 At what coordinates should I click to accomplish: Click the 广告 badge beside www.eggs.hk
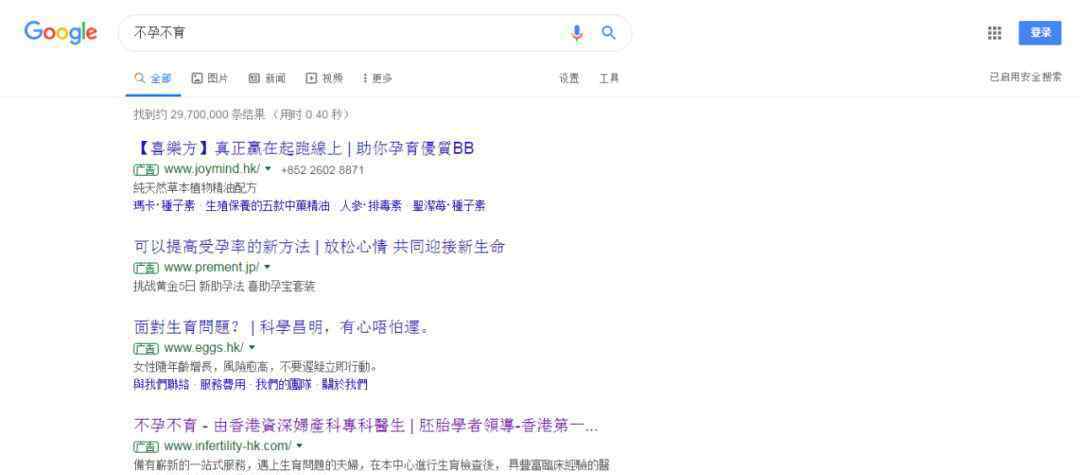coord(146,348)
